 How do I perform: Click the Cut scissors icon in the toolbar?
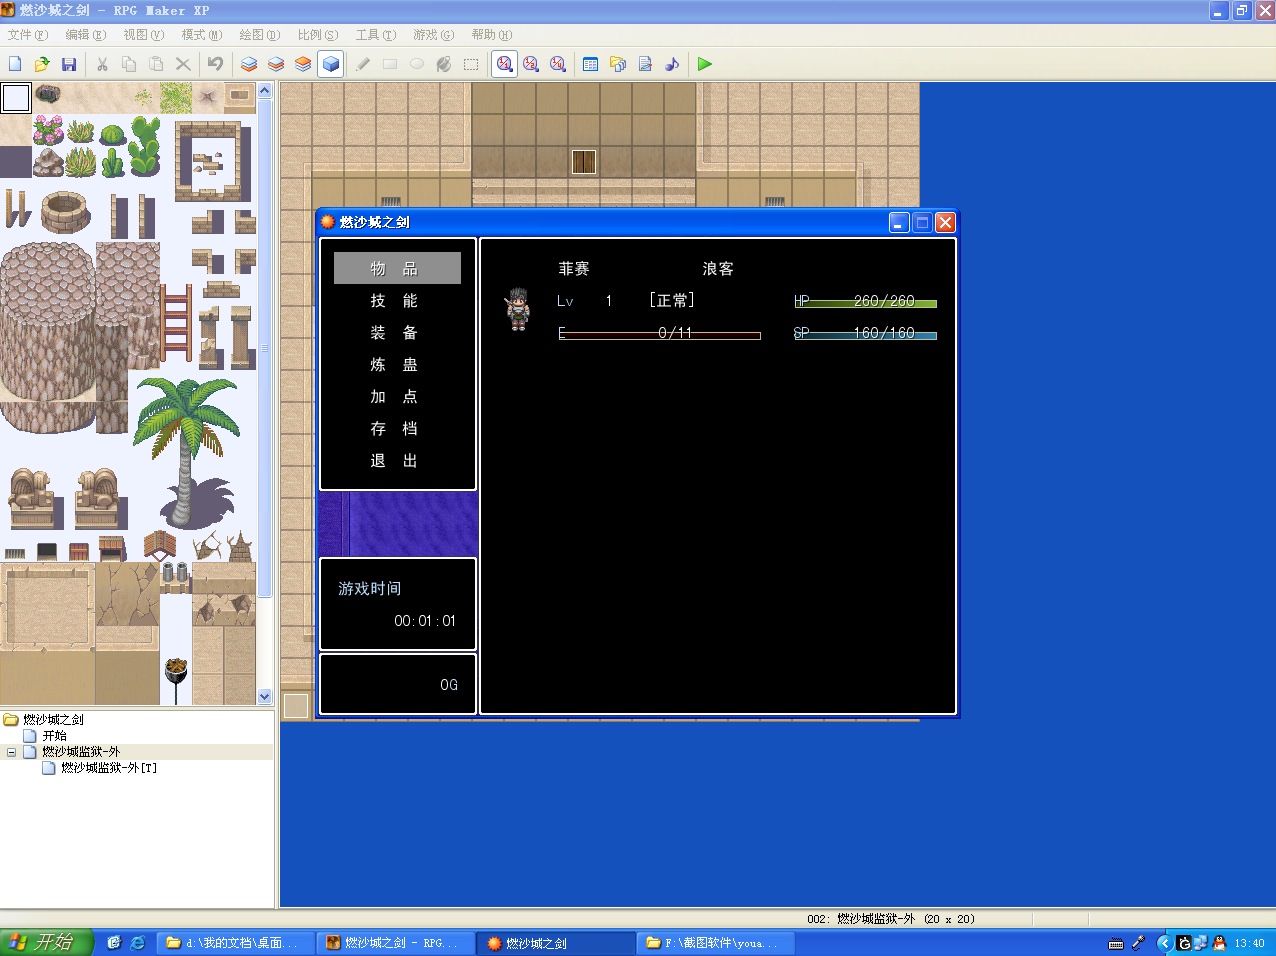click(x=102, y=64)
